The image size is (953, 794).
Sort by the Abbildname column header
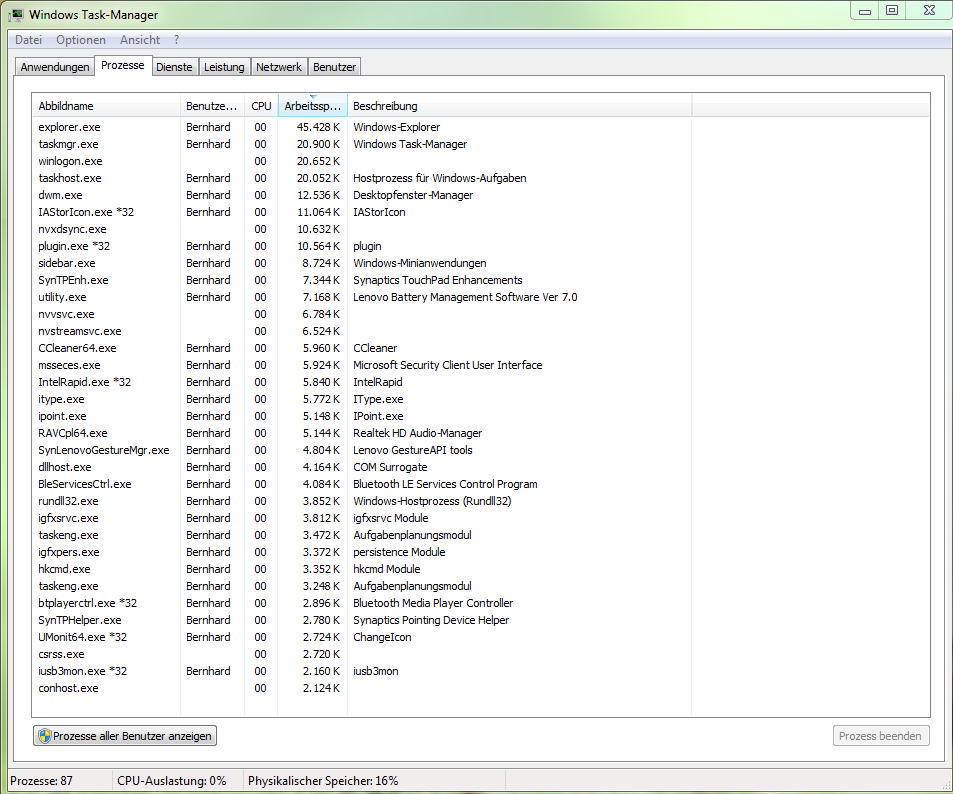pyautogui.click(x=107, y=106)
